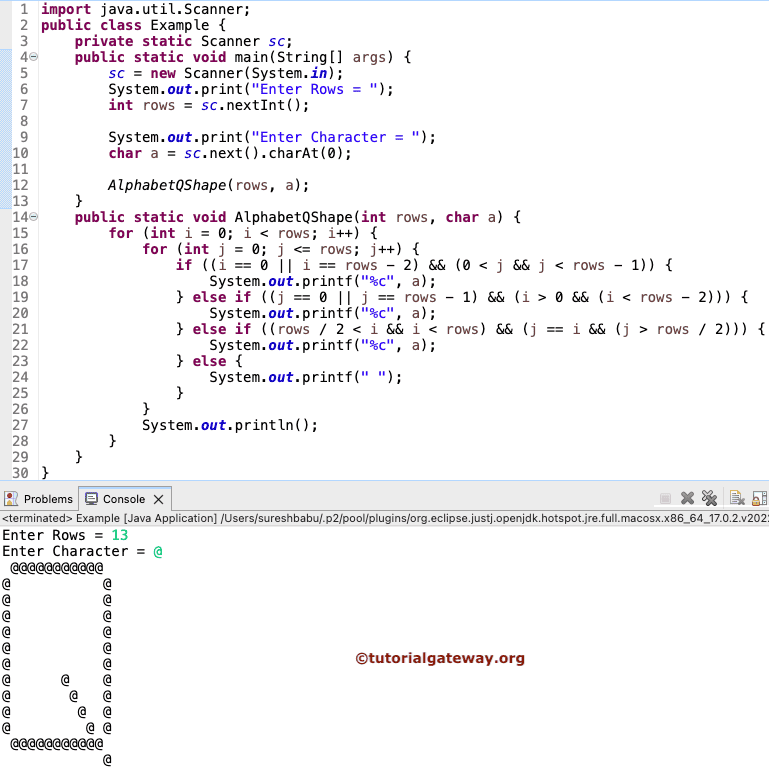Screen dimensions: 769x771
Task: Click the printf(" ") statement on line 24
Action: pos(306,377)
